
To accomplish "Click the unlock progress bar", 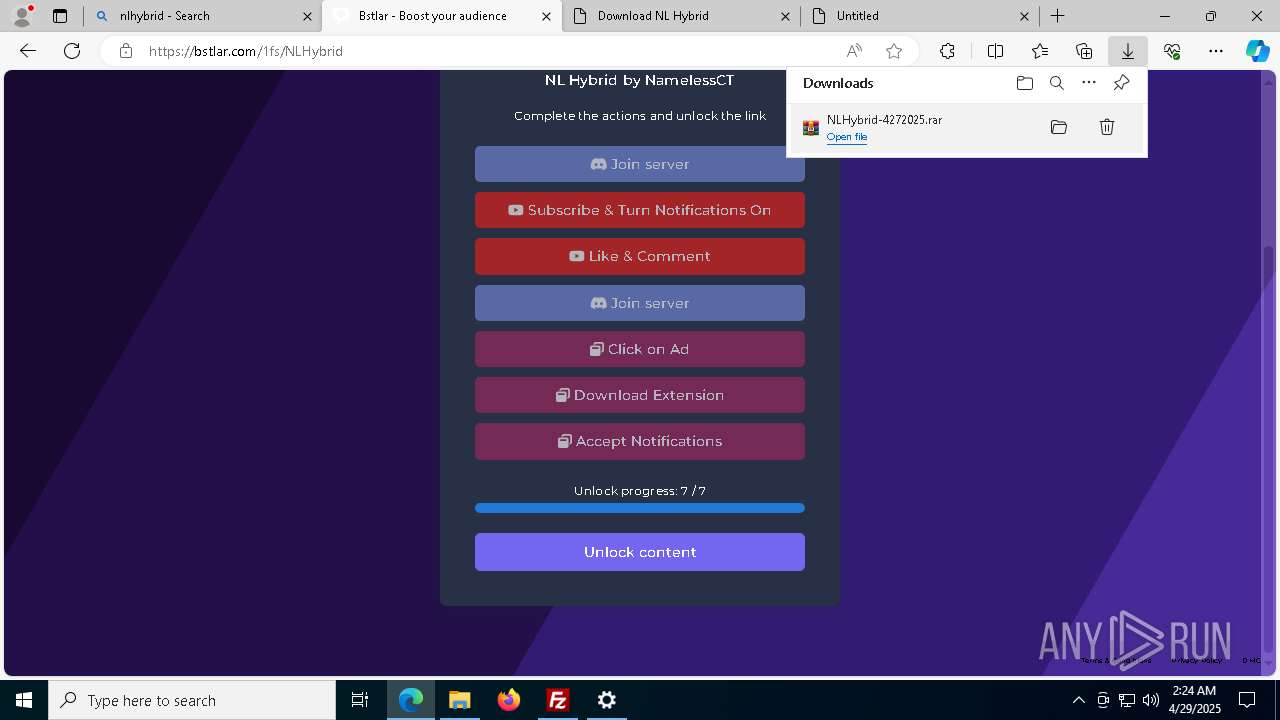I will pyautogui.click(x=640, y=508).
